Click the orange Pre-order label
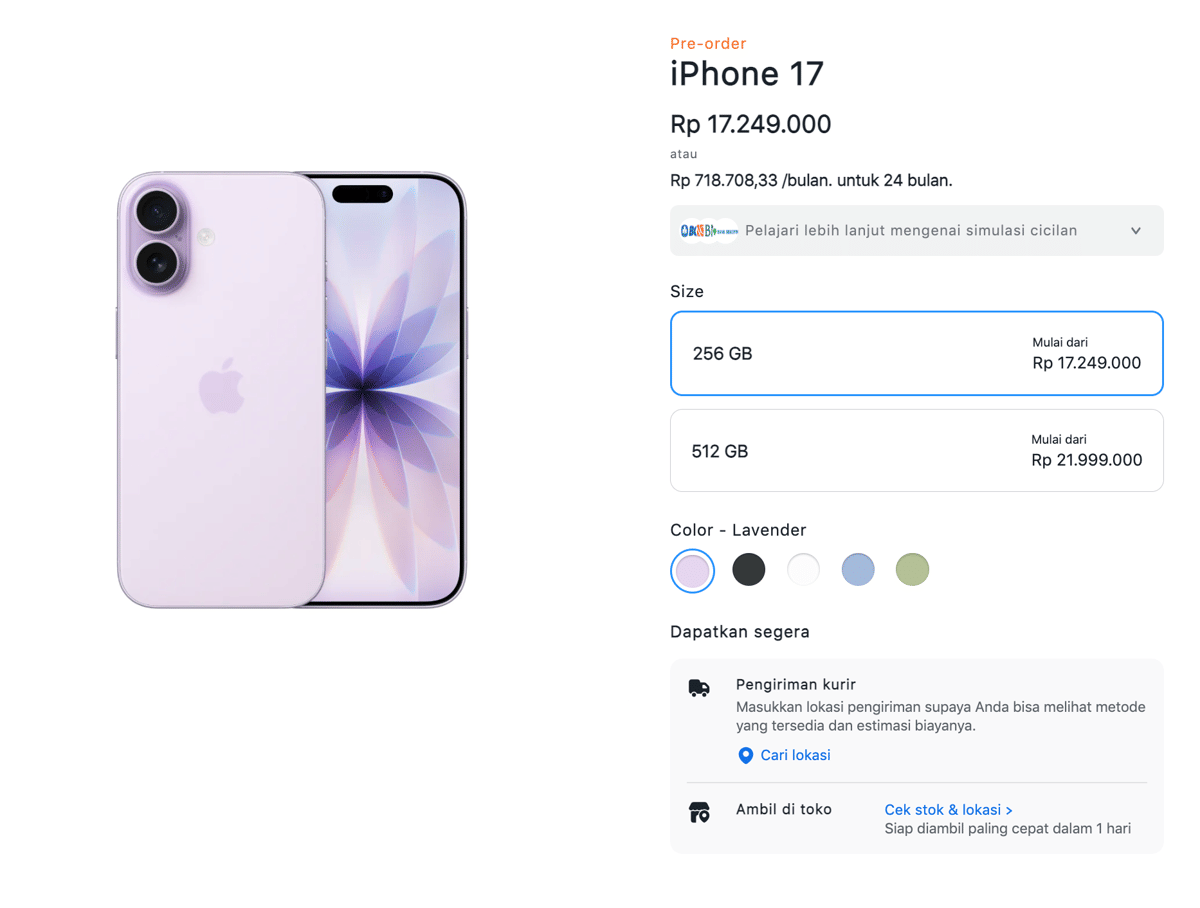 click(x=708, y=44)
